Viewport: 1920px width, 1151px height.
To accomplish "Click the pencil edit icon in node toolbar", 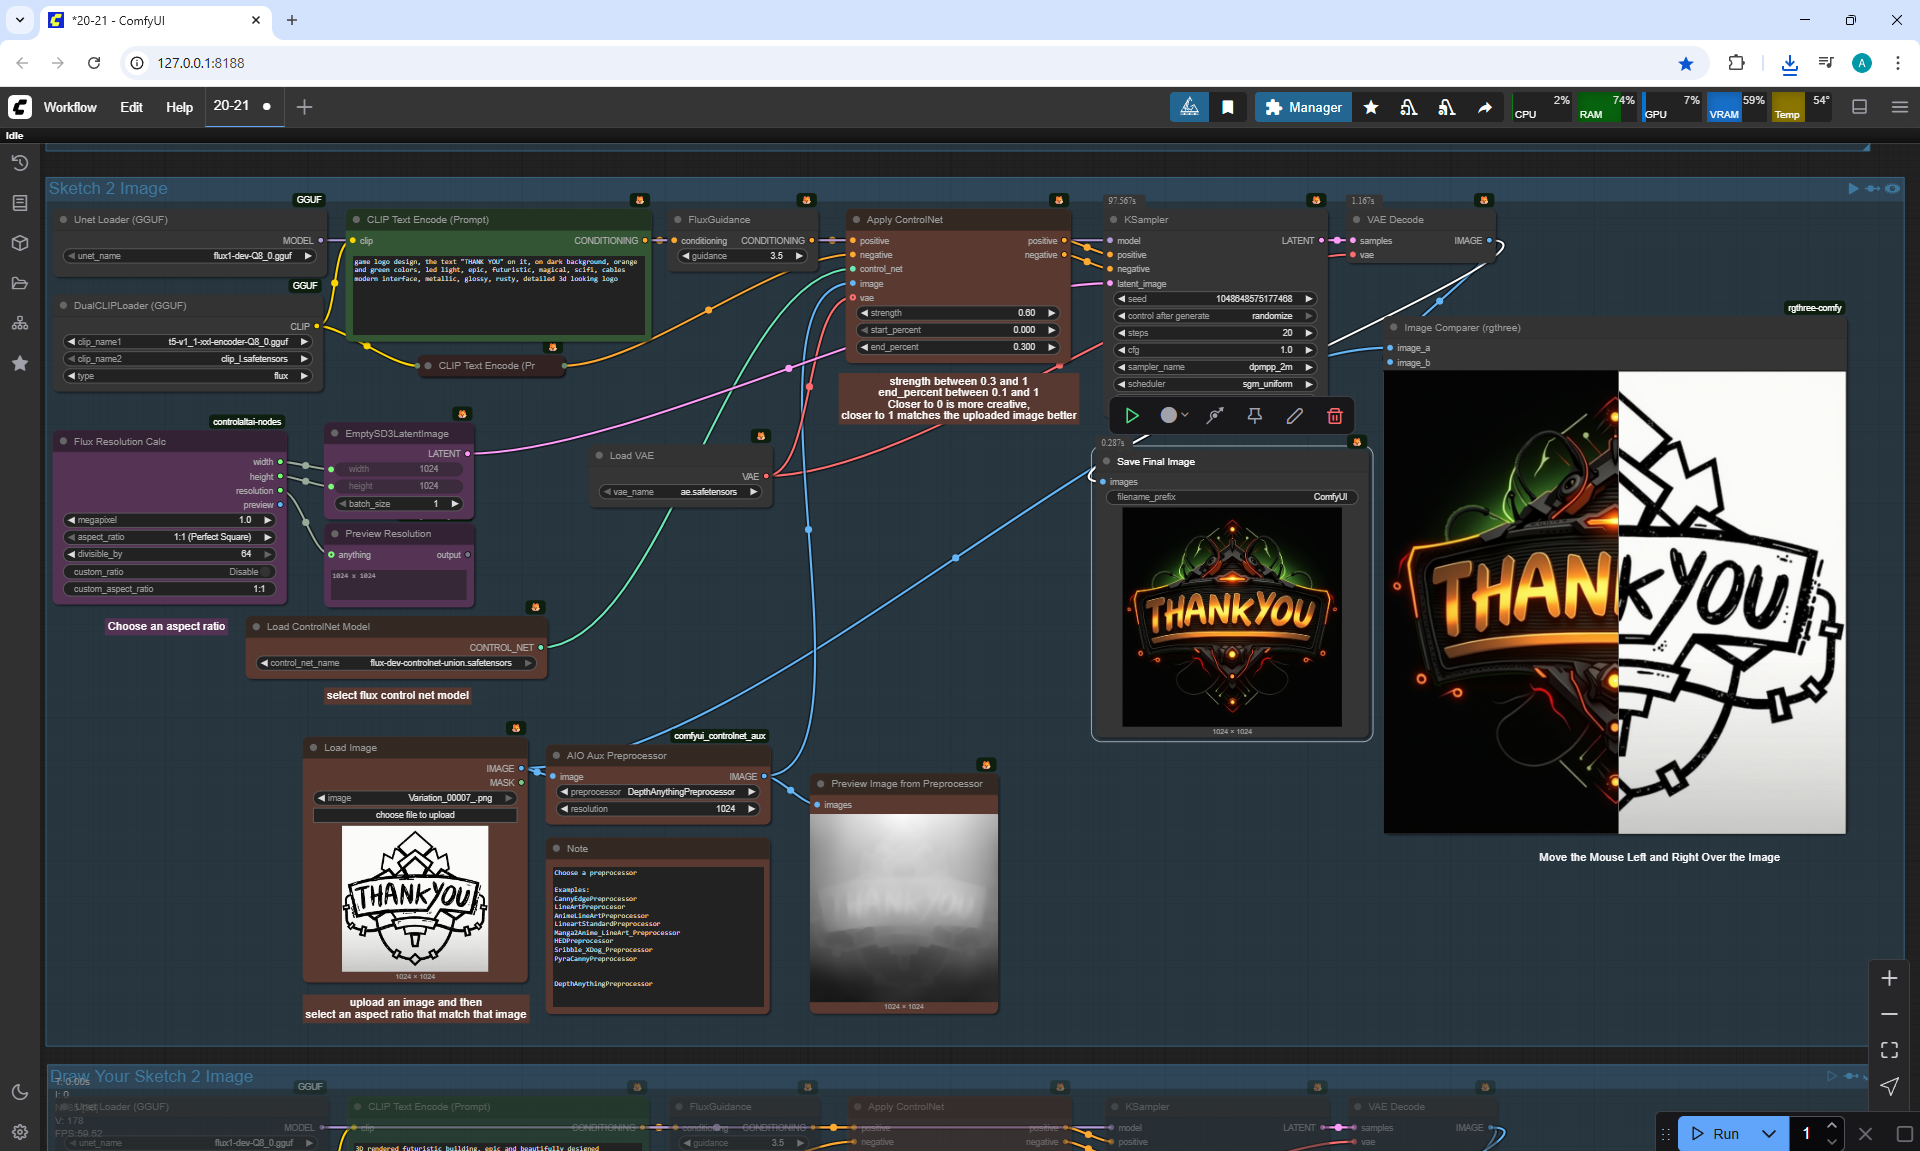I will pyautogui.click(x=1294, y=415).
